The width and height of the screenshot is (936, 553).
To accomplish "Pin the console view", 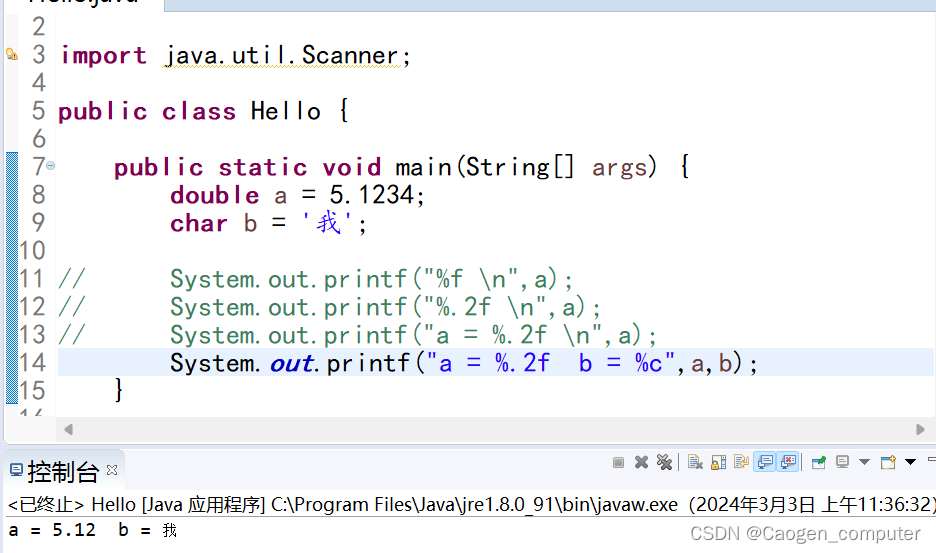I will (819, 462).
